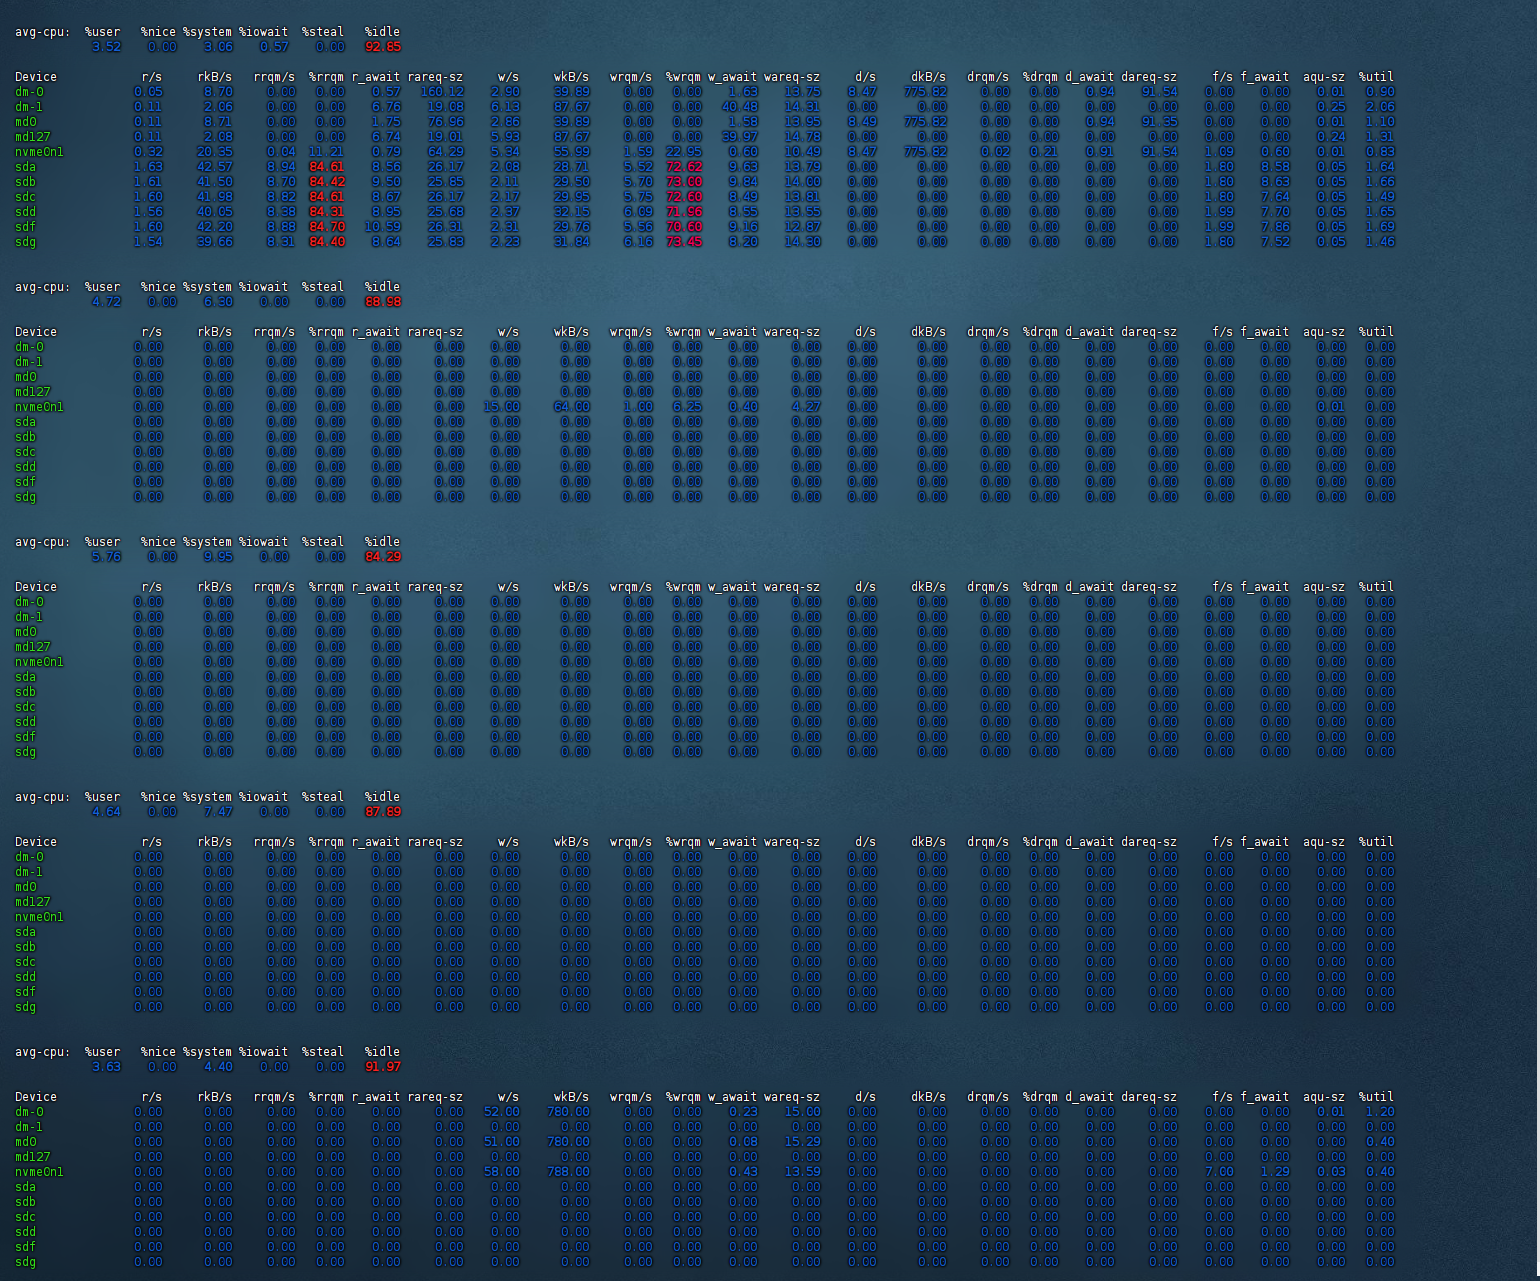Select the %util value 1.69 for sdf
The width and height of the screenshot is (1540, 1281).
click(1380, 227)
